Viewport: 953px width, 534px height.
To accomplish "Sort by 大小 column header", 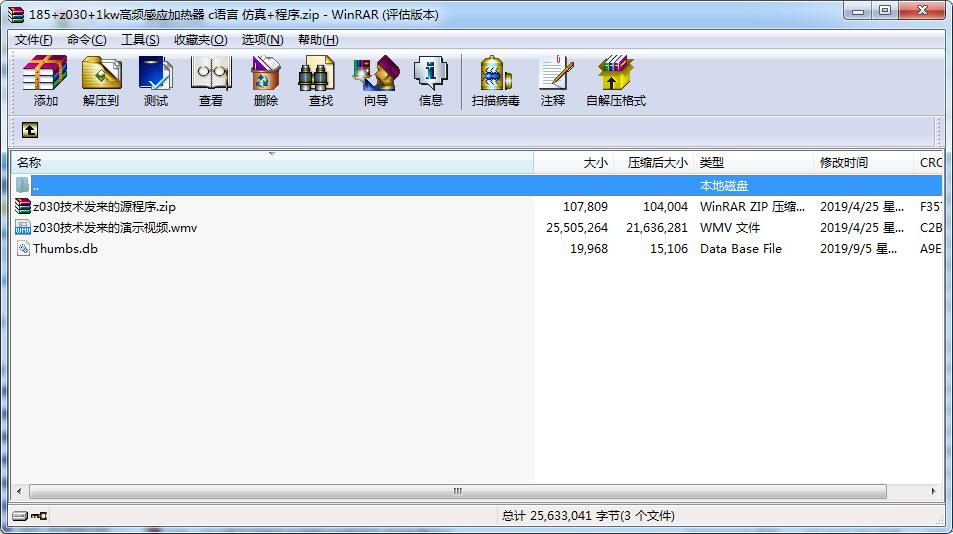I will pyautogui.click(x=573, y=163).
